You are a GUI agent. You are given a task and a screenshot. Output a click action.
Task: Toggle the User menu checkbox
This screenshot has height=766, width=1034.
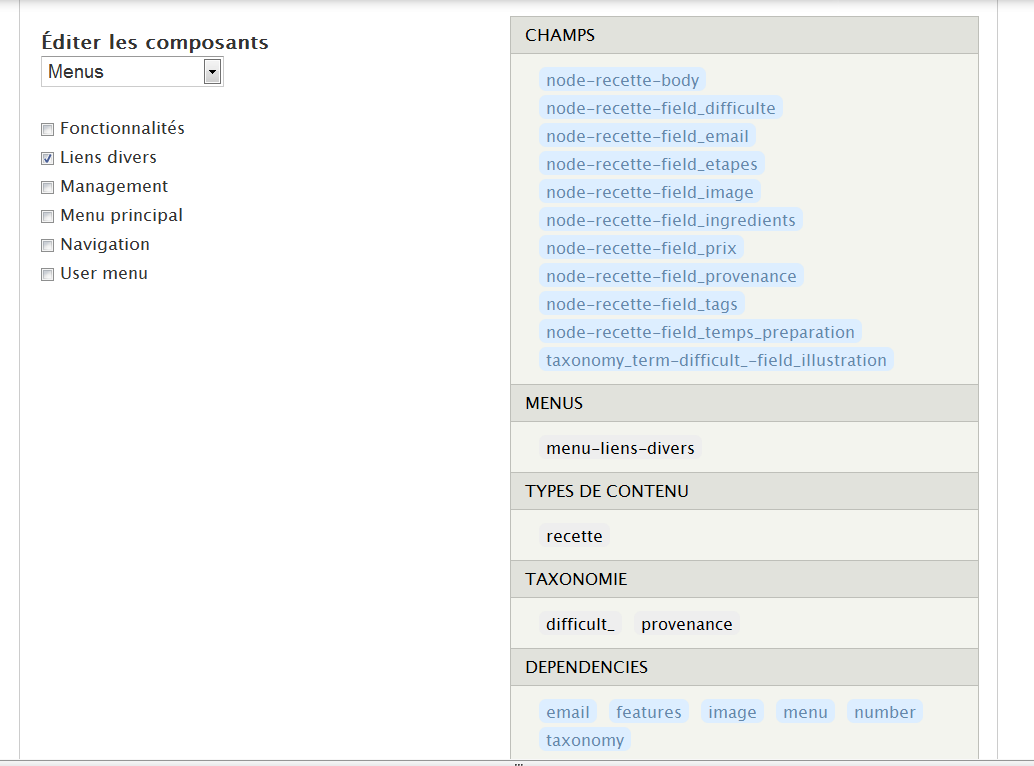(x=47, y=274)
